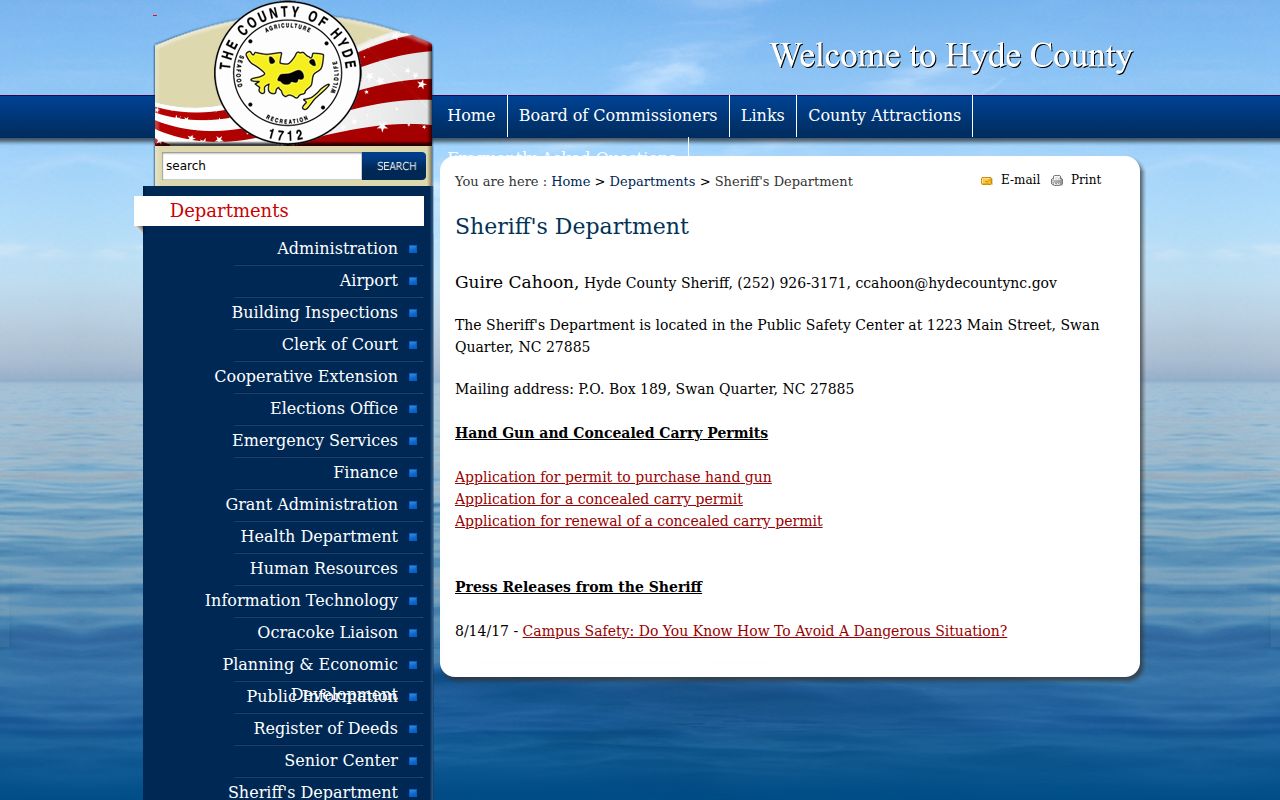Click the Print printer icon
The height and width of the screenshot is (800, 1280).
coord(1057,181)
